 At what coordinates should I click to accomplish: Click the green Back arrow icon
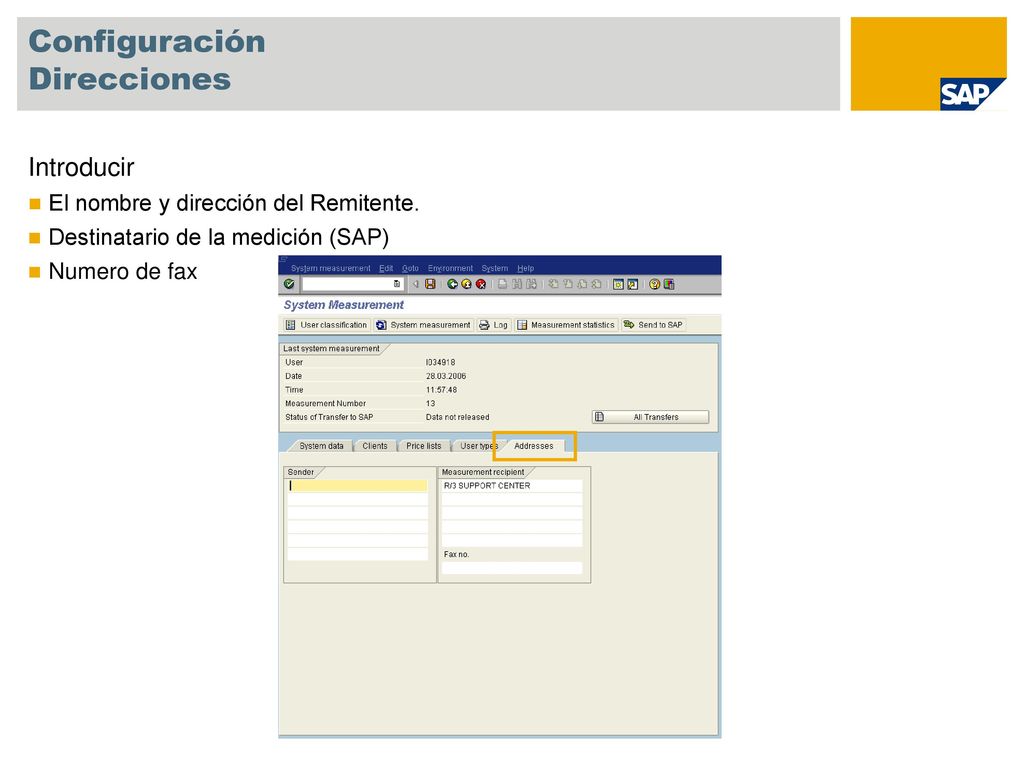(452, 284)
